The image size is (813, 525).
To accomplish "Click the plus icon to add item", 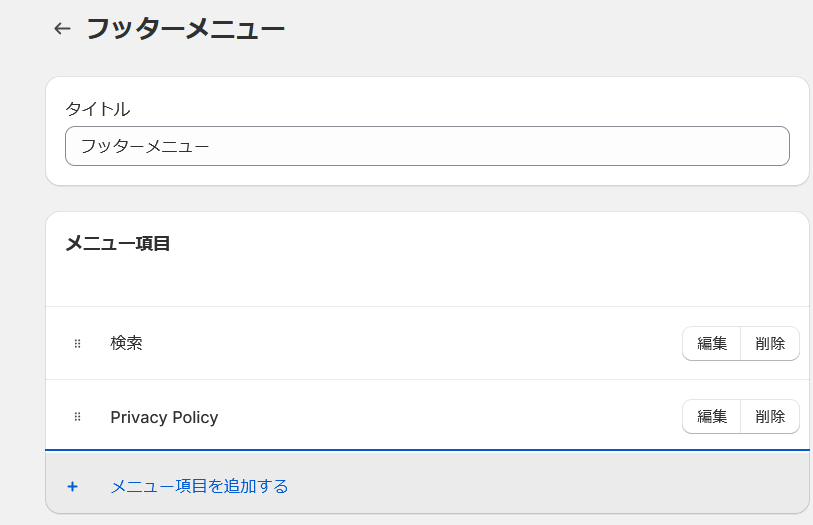I will coord(72,487).
